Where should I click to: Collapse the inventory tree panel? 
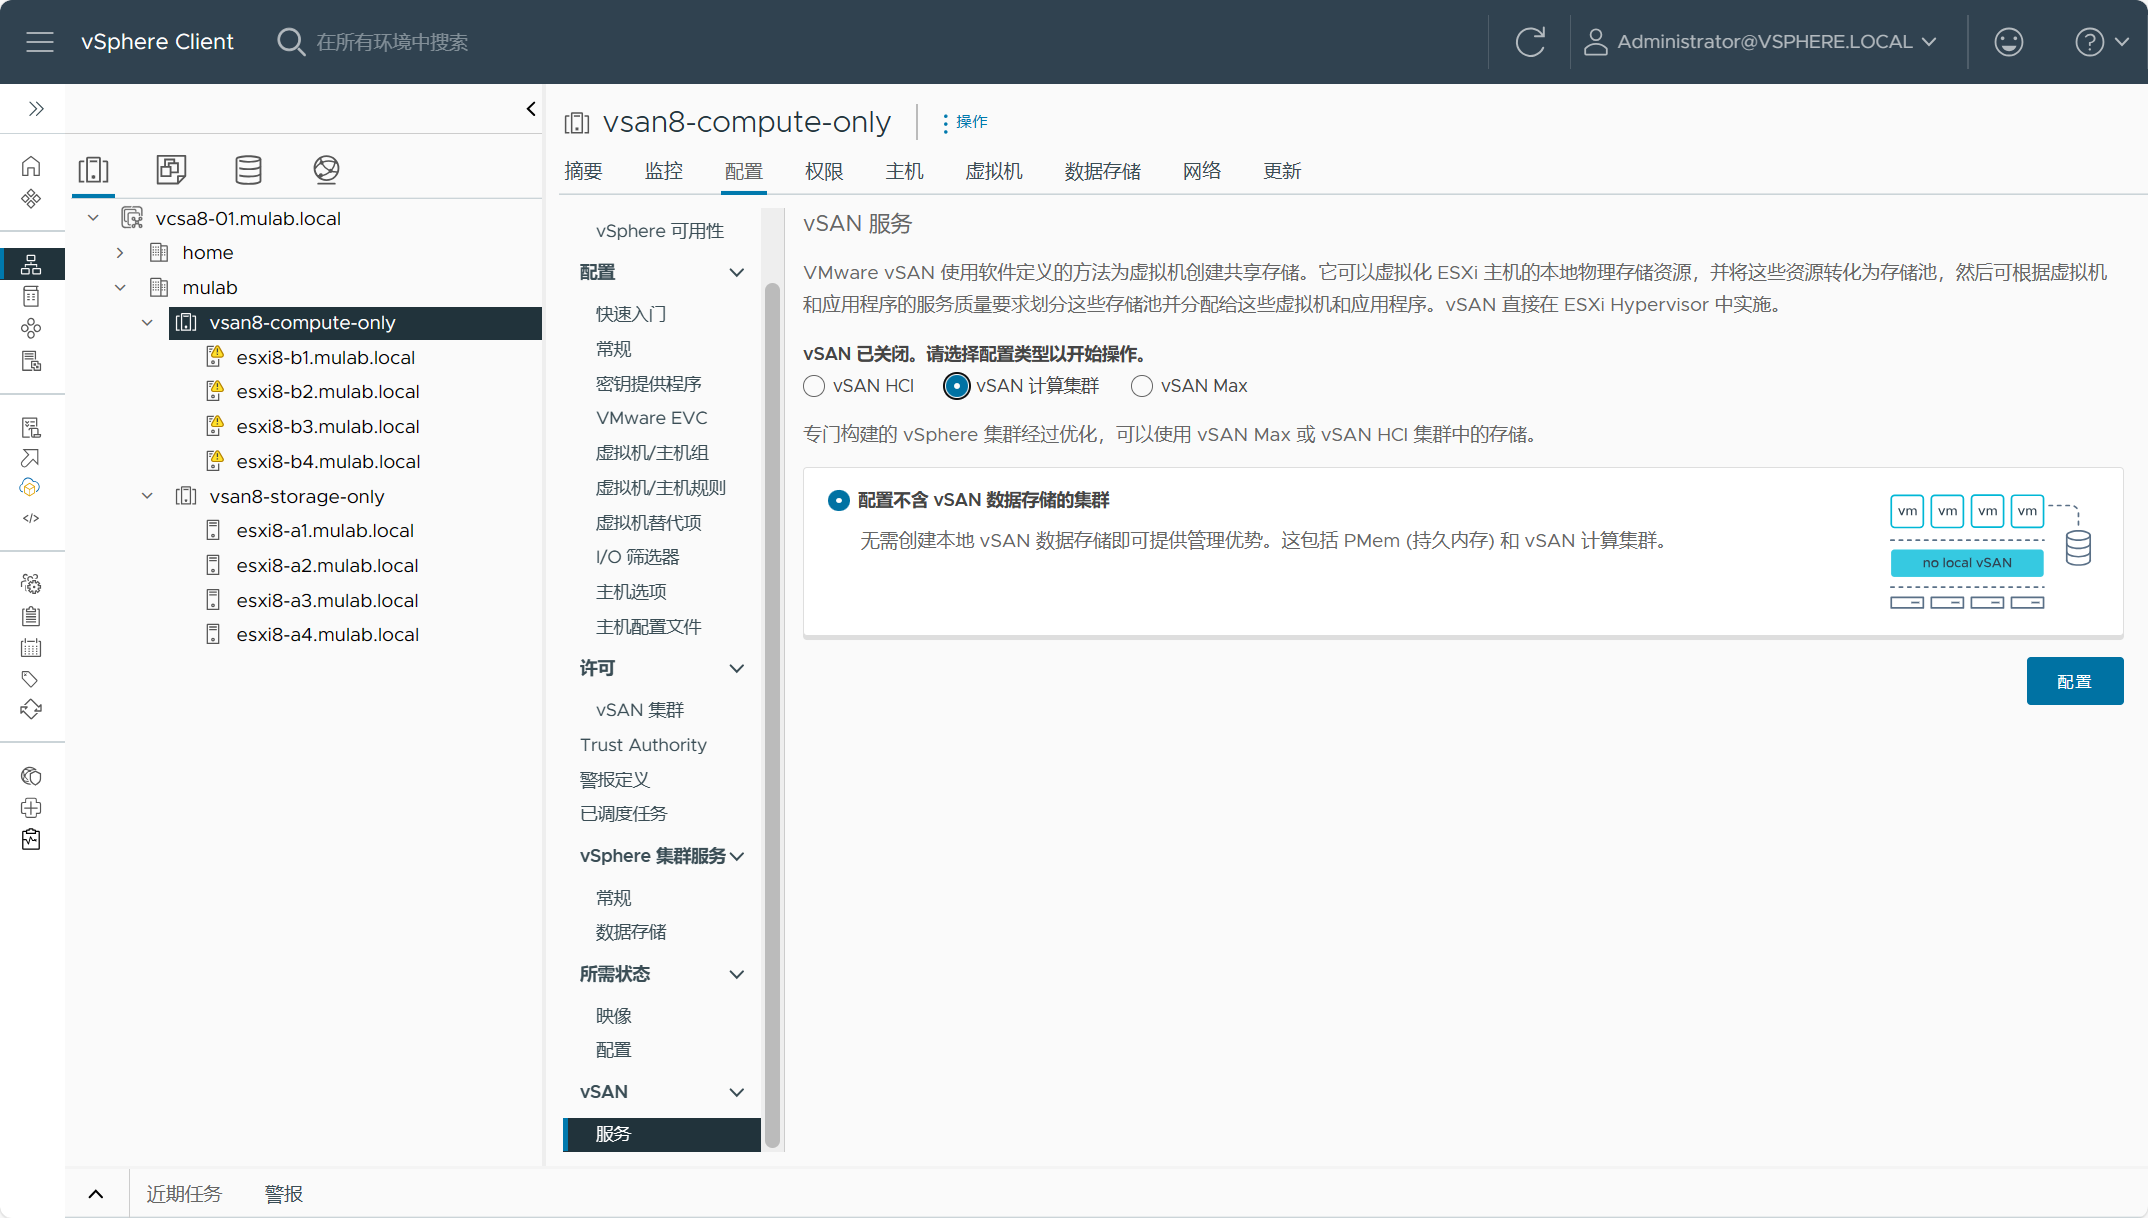[x=531, y=109]
